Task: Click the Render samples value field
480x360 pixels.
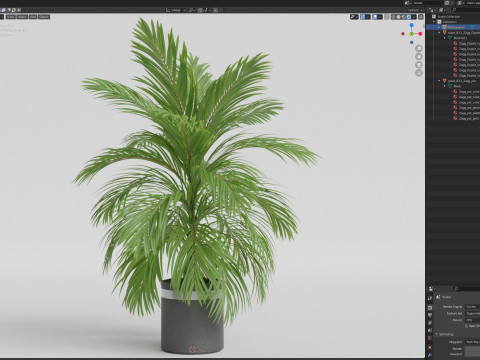Action: tap(473, 349)
